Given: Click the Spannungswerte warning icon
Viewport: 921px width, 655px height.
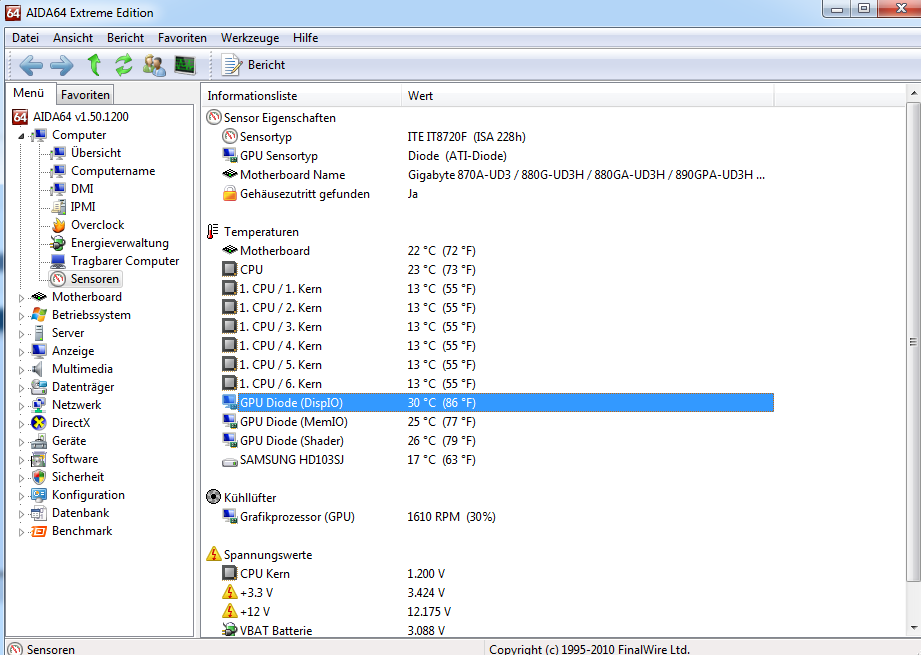Looking at the screenshot, I should tap(213, 554).
